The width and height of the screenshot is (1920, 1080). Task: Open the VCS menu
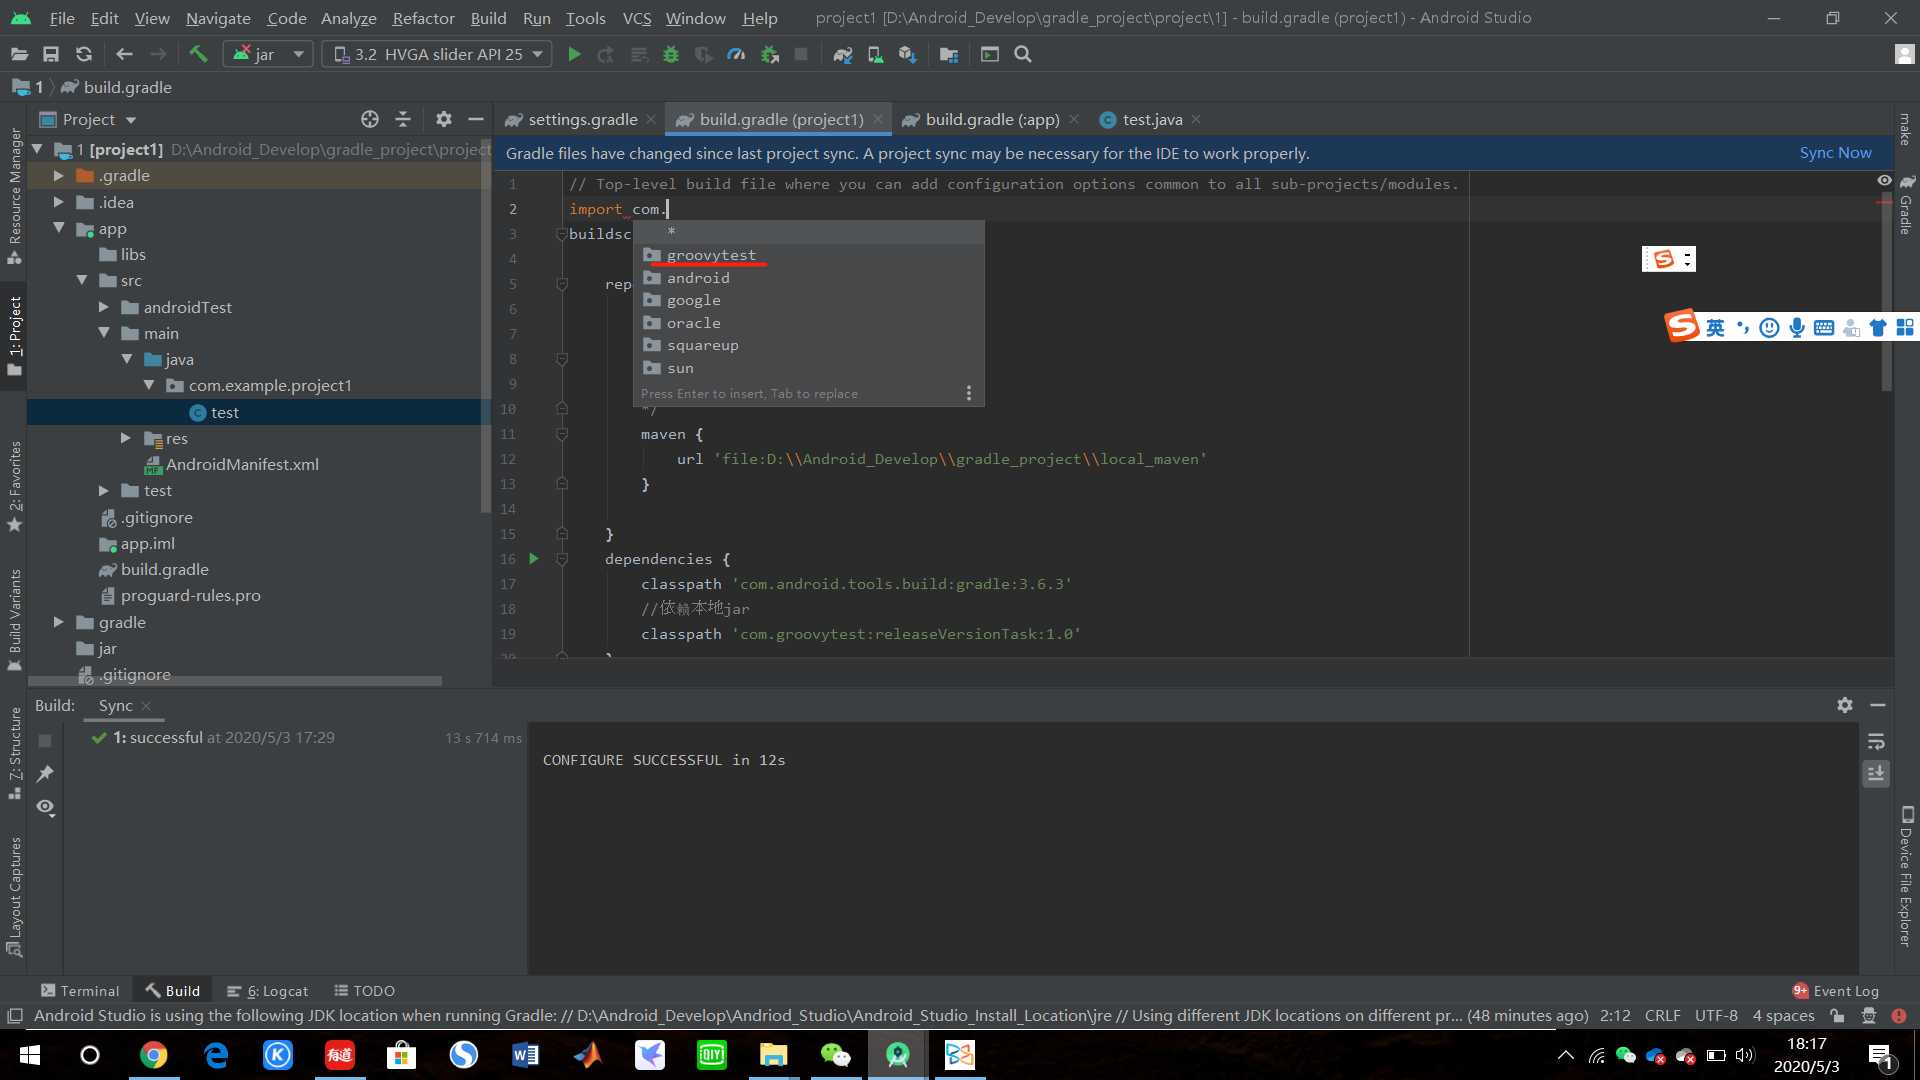636,18
